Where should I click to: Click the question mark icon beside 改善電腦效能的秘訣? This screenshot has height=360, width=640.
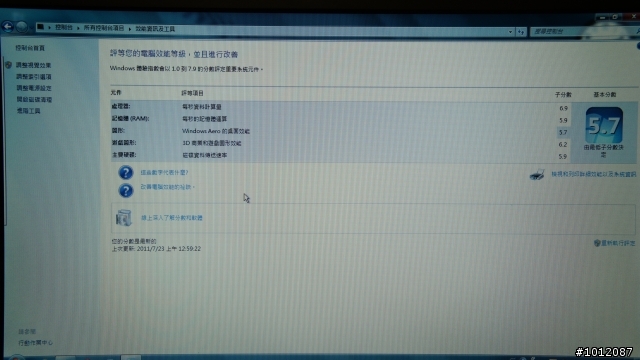click(x=126, y=190)
